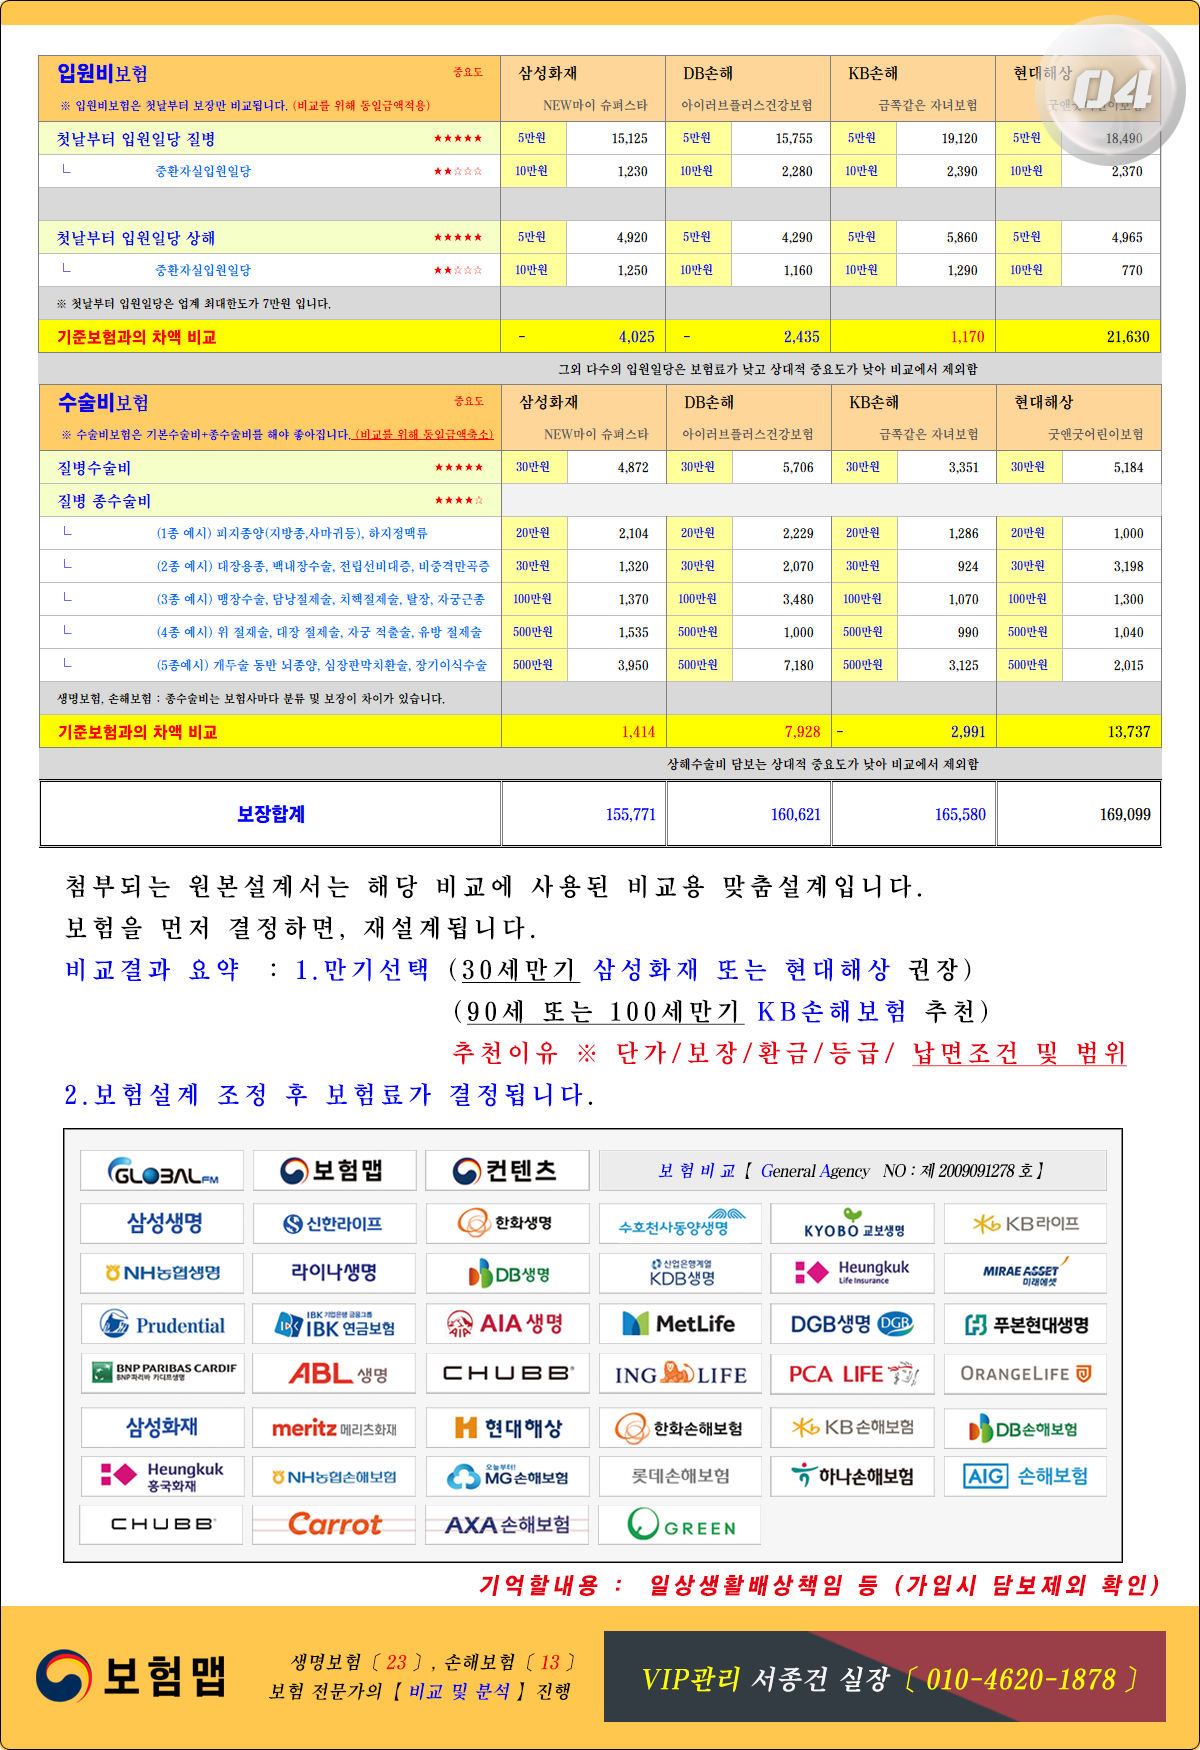Click the 롯데손해보험 logo
The height and width of the screenshot is (1750, 1200).
(680, 1476)
